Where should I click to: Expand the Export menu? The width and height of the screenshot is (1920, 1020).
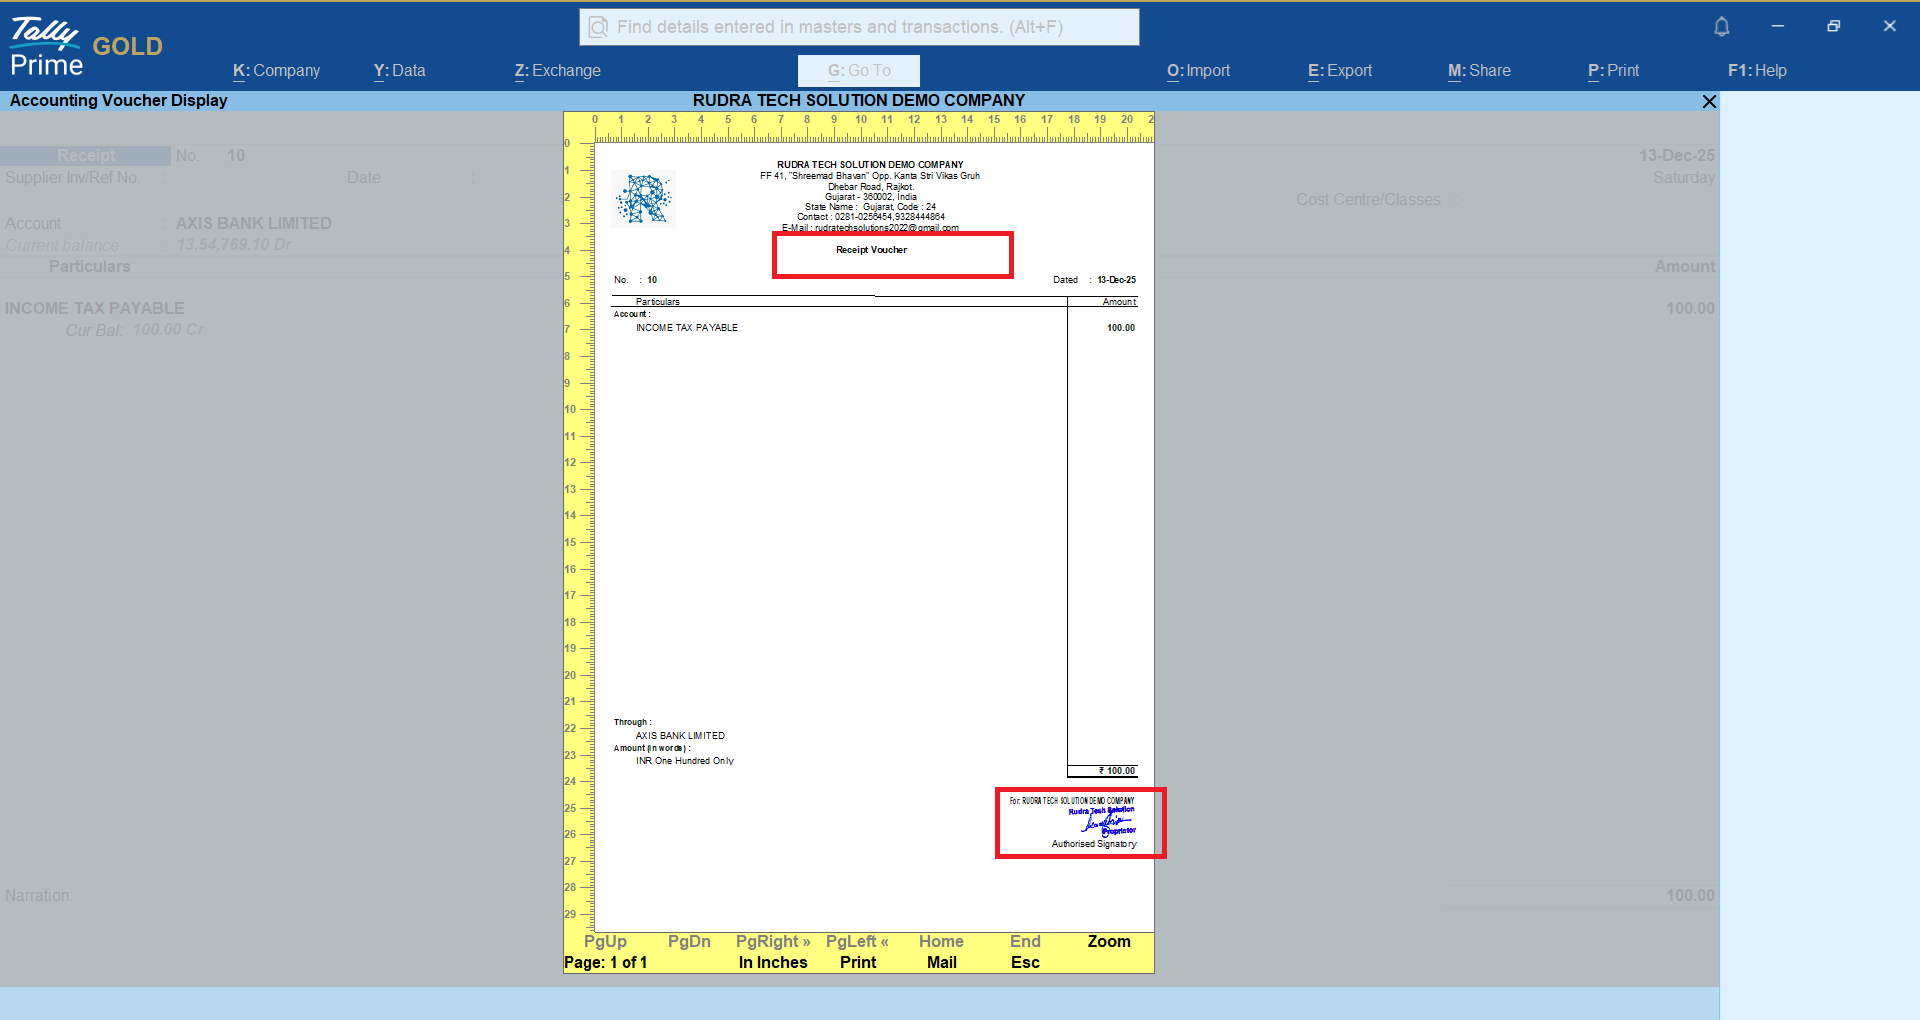coord(1339,71)
